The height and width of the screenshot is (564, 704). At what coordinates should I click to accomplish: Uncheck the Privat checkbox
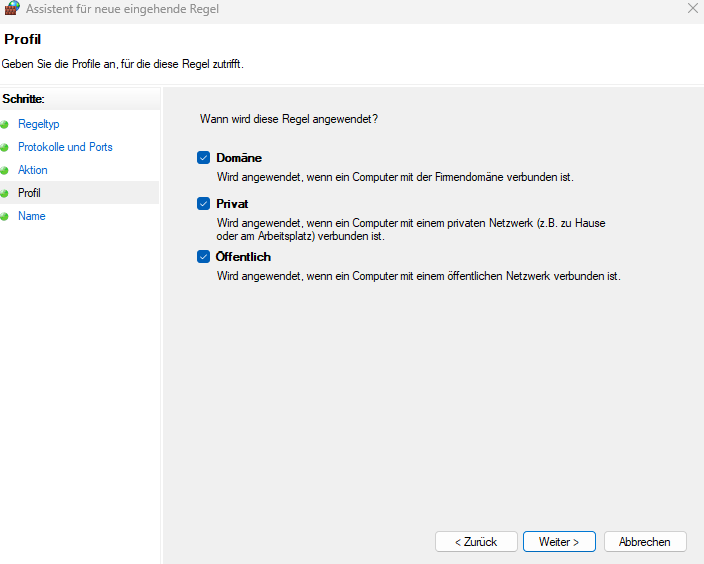[204, 203]
